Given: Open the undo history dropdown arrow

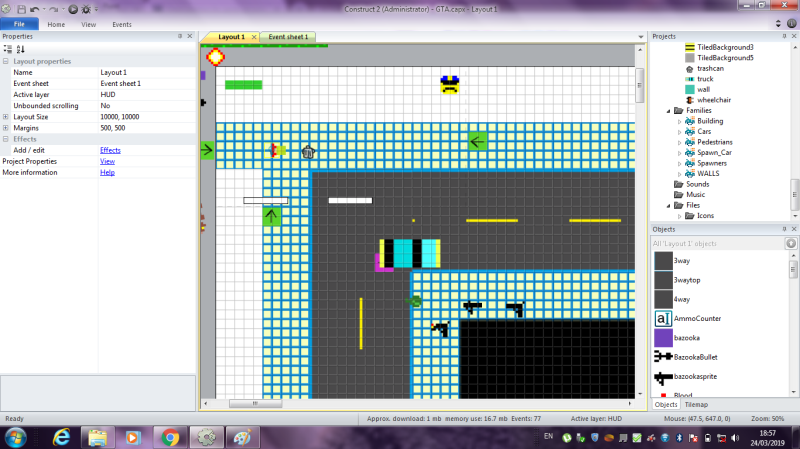Looking at the screenshot, I should [44, 9].
